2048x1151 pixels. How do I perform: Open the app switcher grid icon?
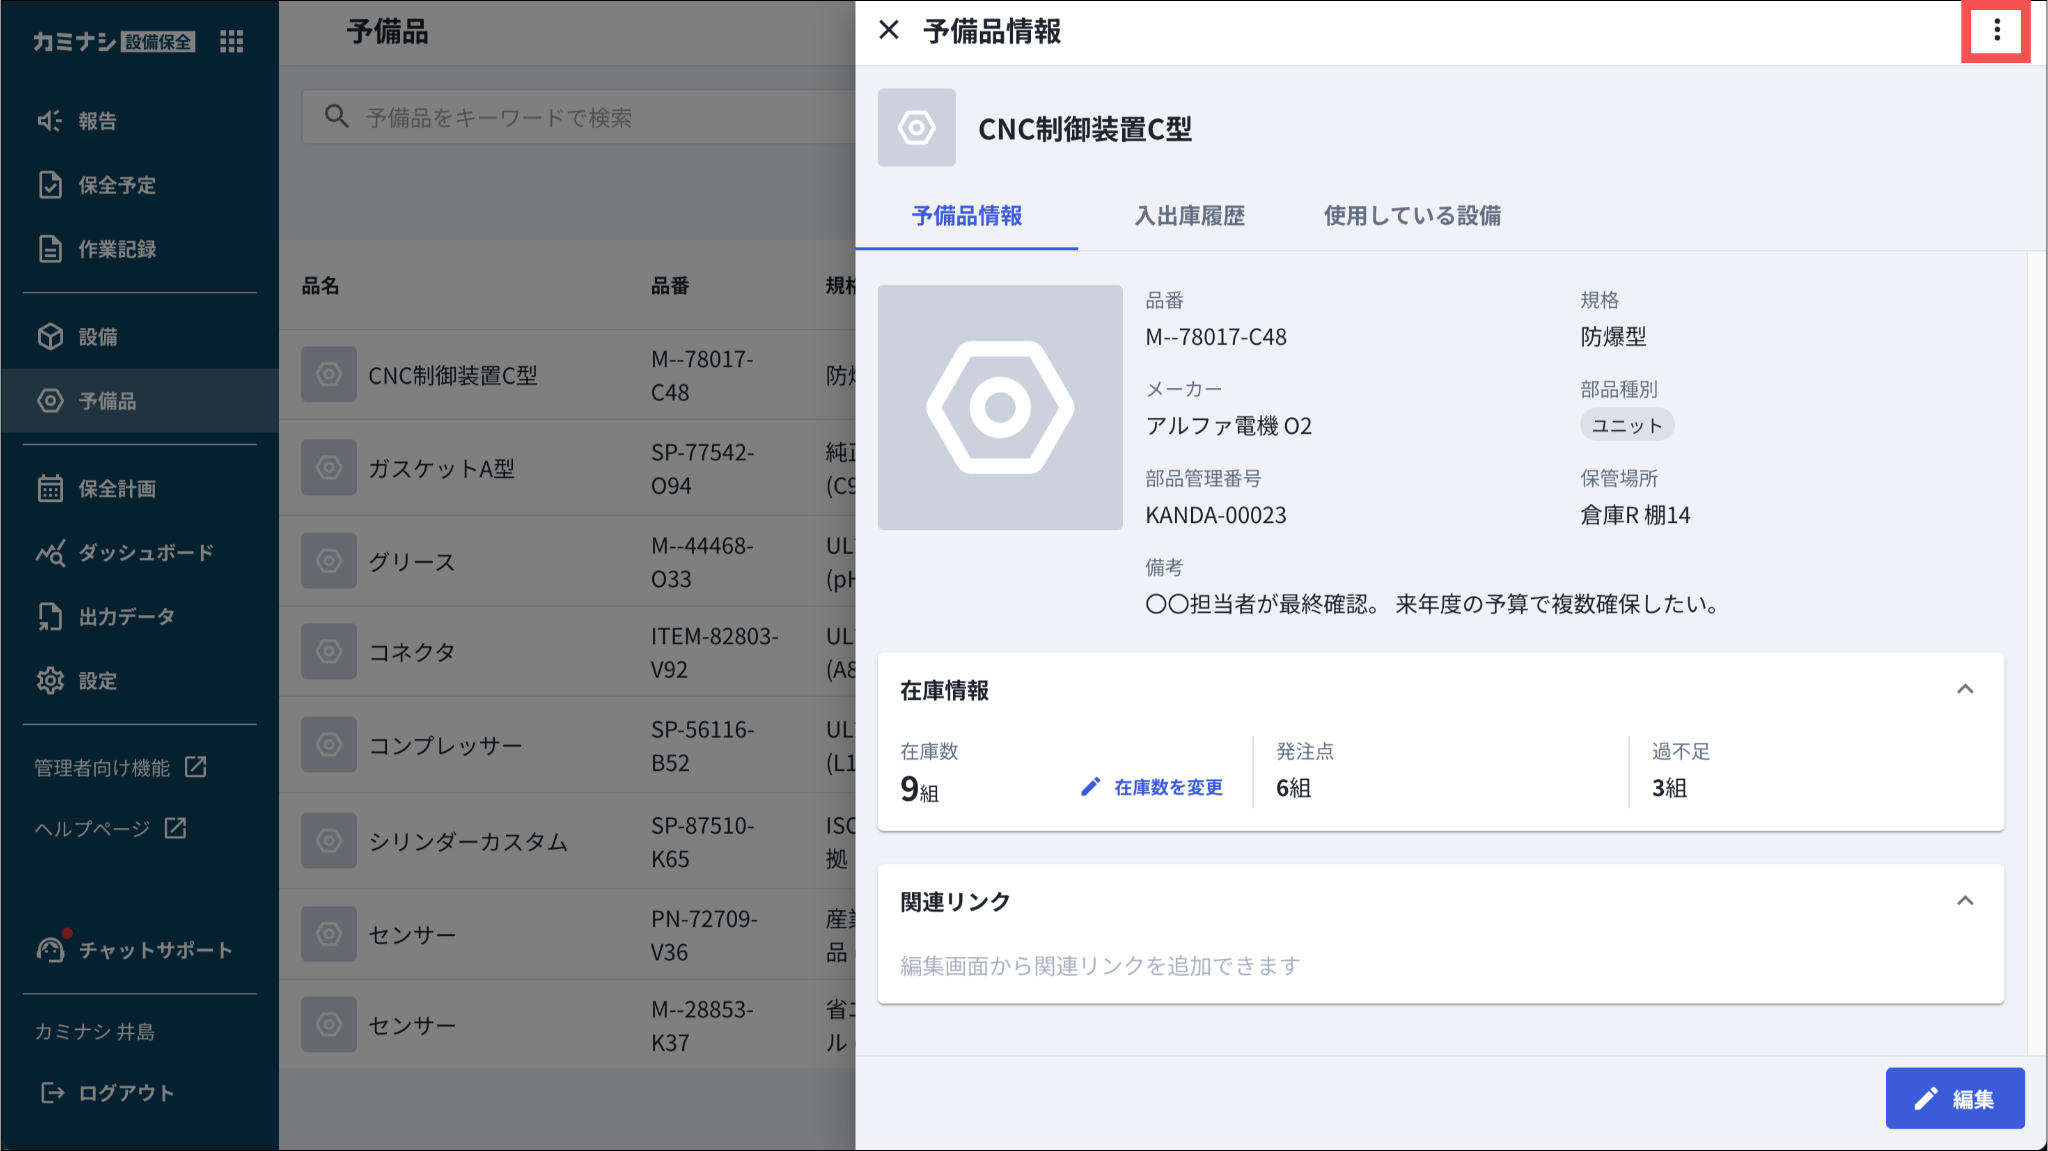point(231,41)
